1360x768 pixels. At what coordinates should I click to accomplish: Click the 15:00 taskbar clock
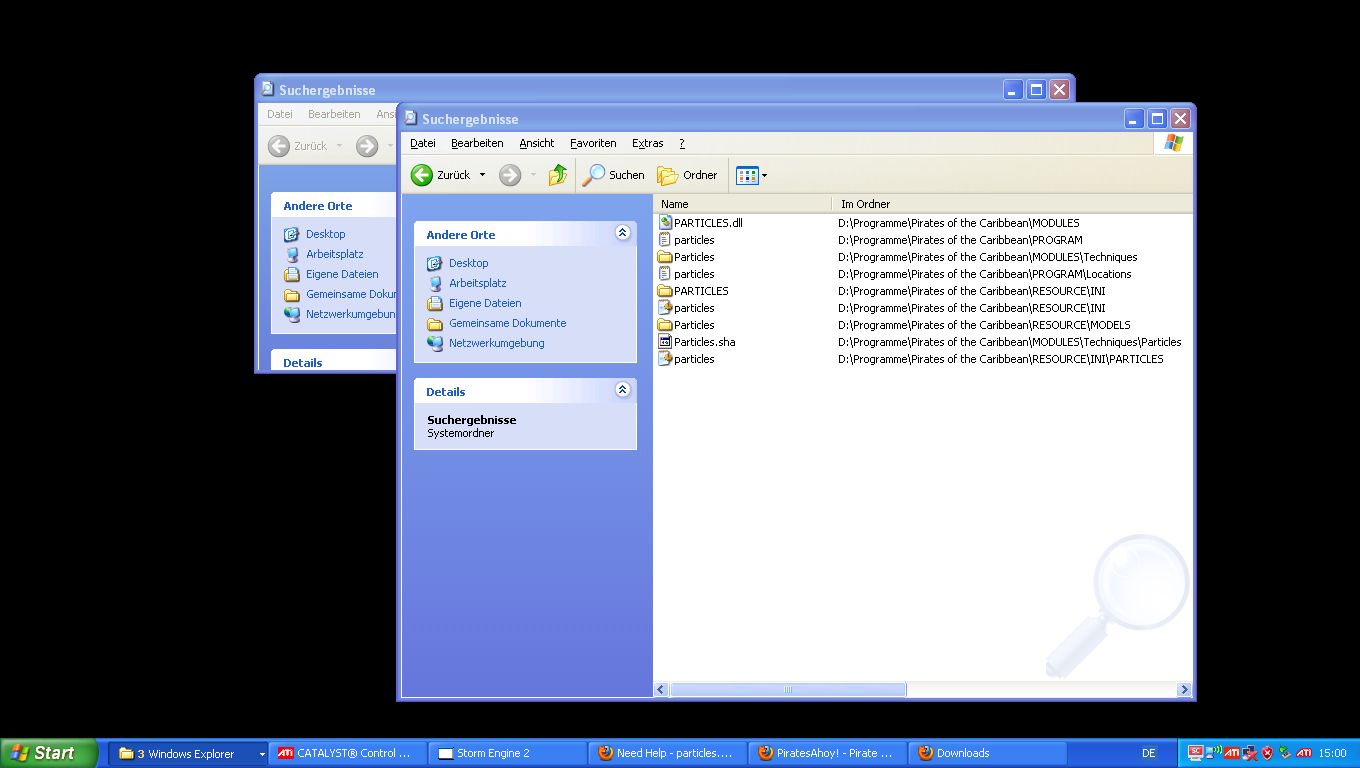pos(1332,753)
